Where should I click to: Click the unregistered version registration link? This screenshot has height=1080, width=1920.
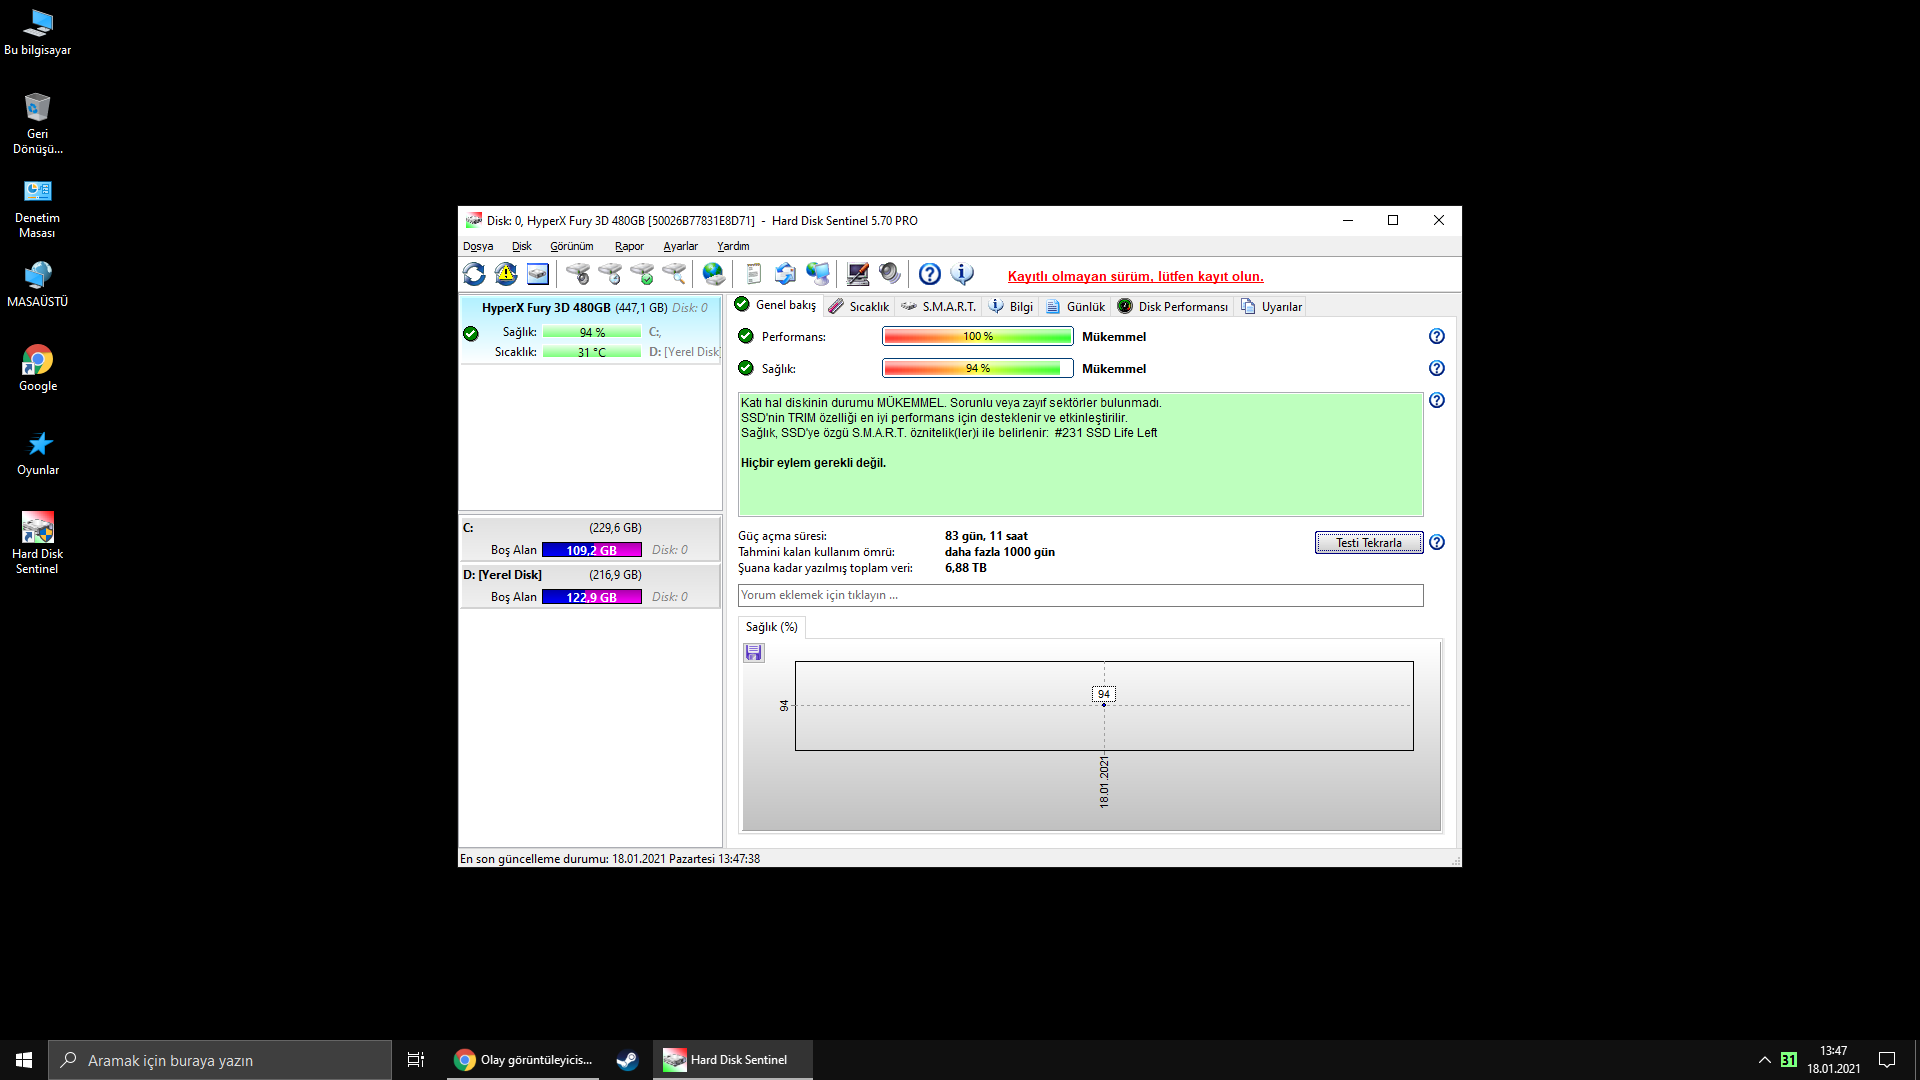point(1135,277)
